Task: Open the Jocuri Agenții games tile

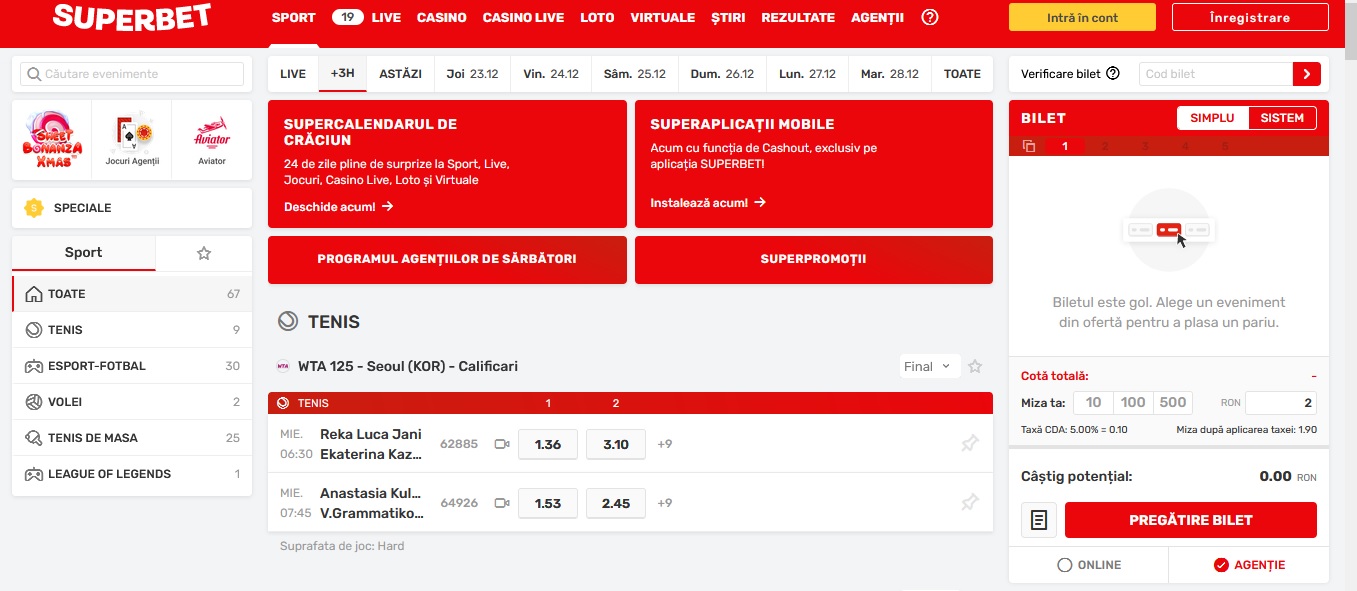Action: (132, 140)
